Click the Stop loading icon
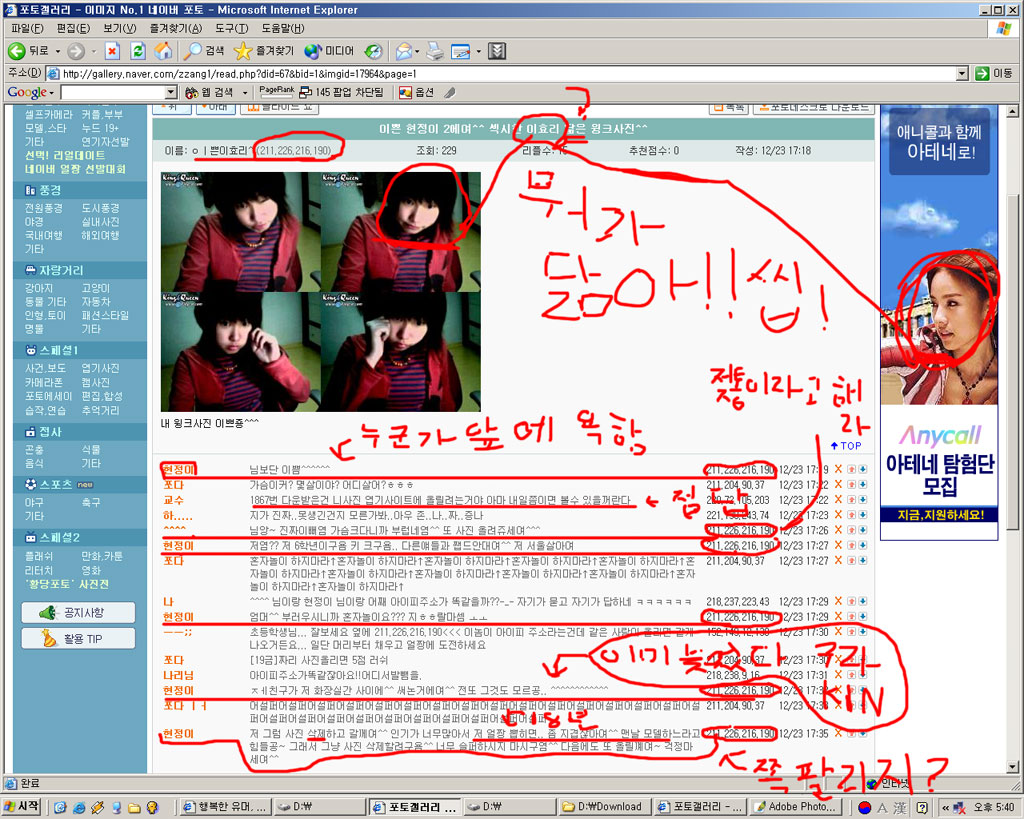Screen dimensions: 1024x819 112,51
